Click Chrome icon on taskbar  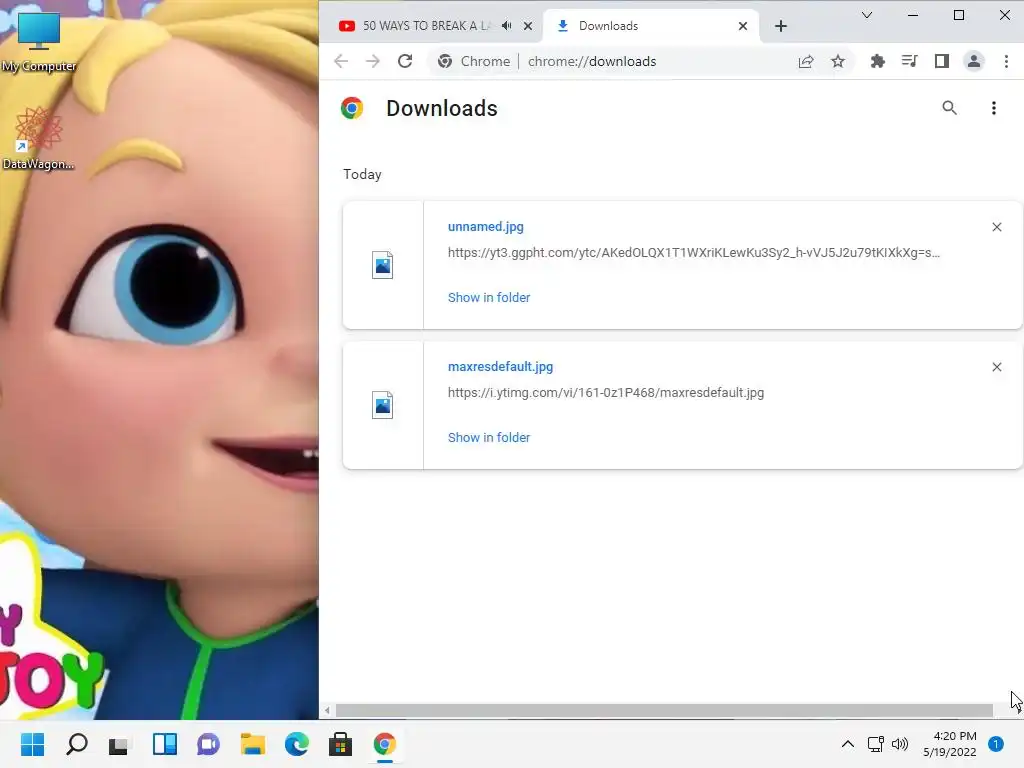click(x=384, y=744)
